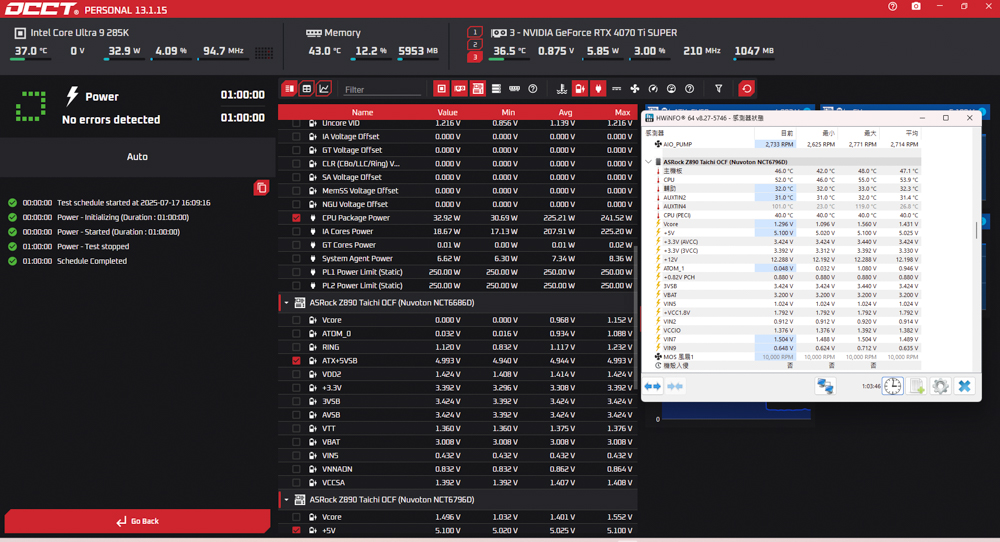Expand all sensors in HWiNFO with blue arrows
The height and width of the screenshot is (542, 1000).
click(x=652, y=386)
